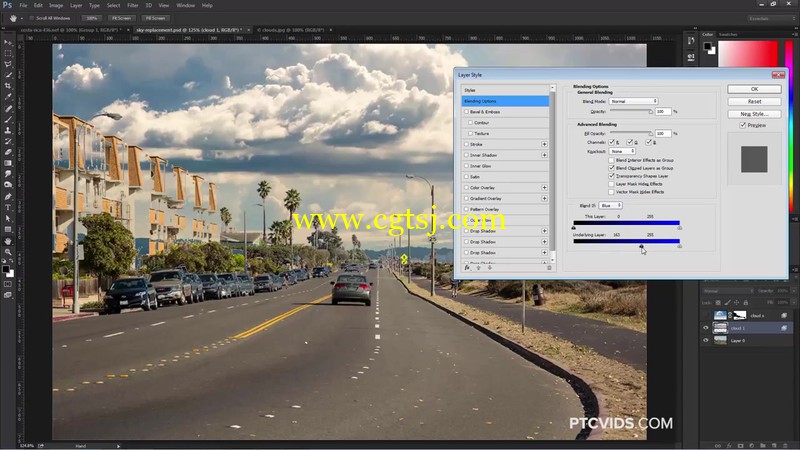Select the Hand tool in toolbox
Image resolution: width=800 pixels, height=450 pixels.
[x=8, y=241]
